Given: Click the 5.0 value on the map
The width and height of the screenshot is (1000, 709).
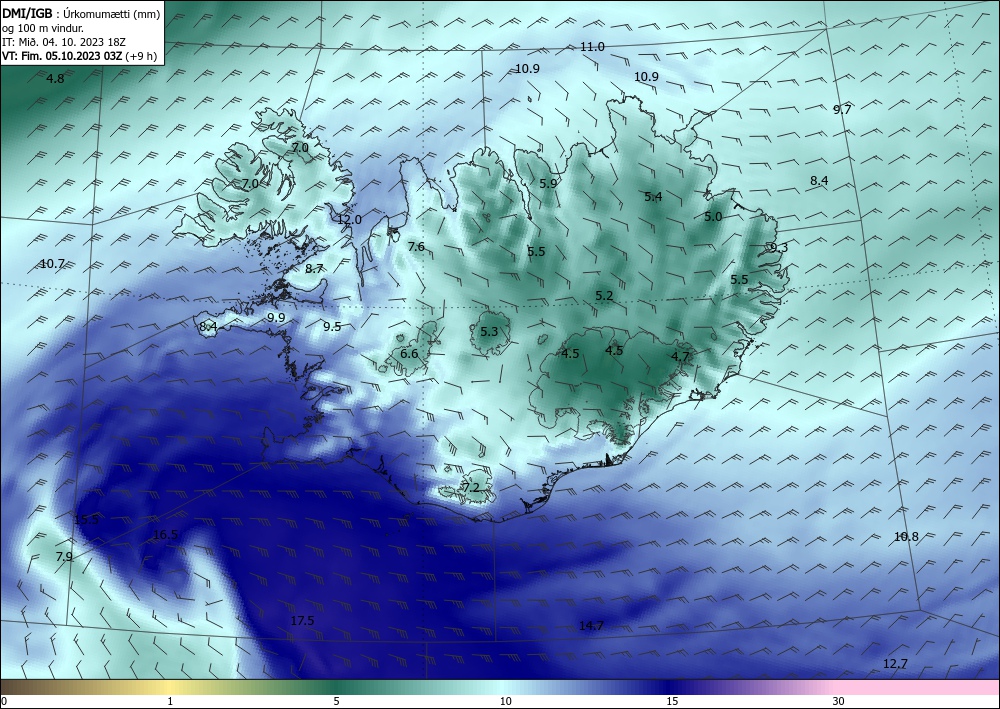Looking at the screenshot, I should click(x=713, y=217).
